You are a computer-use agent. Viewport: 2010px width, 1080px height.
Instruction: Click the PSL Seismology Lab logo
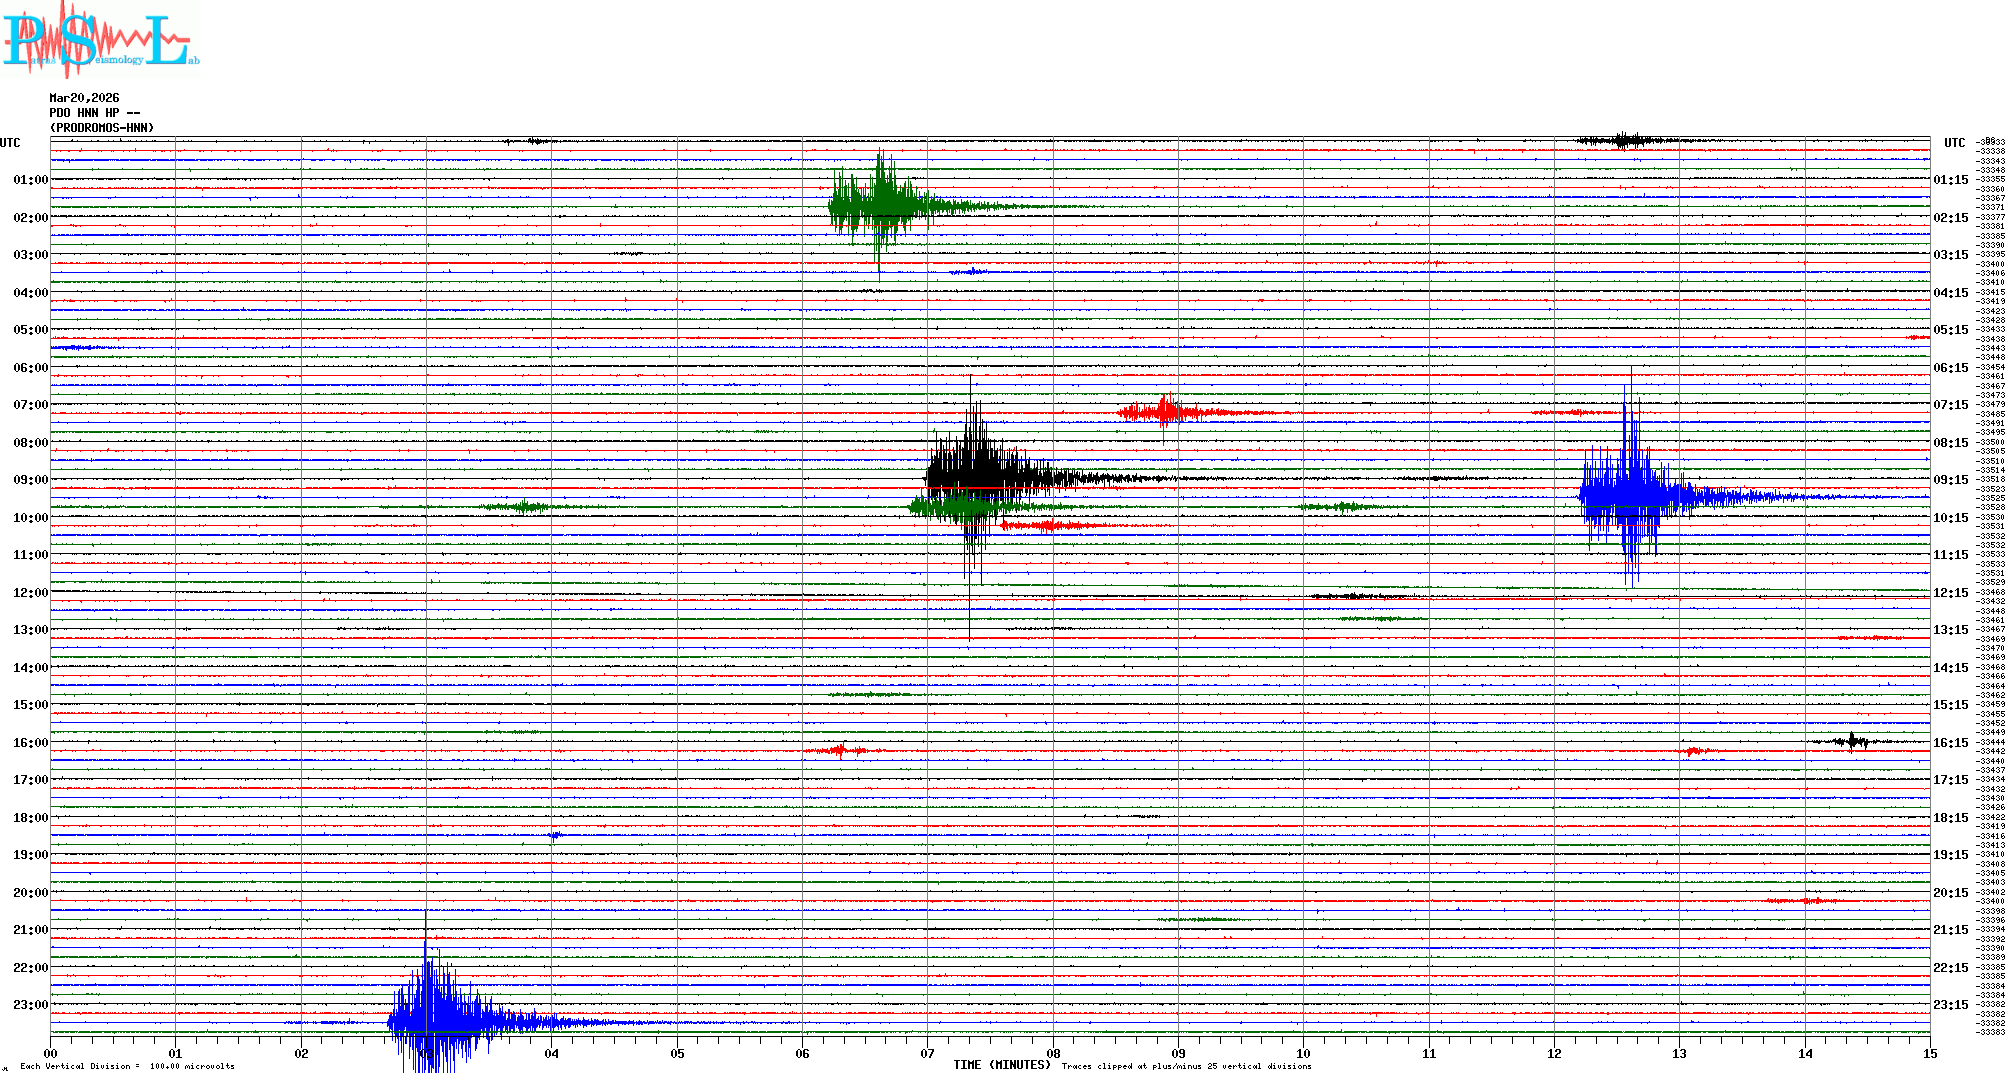click(100, 40)
